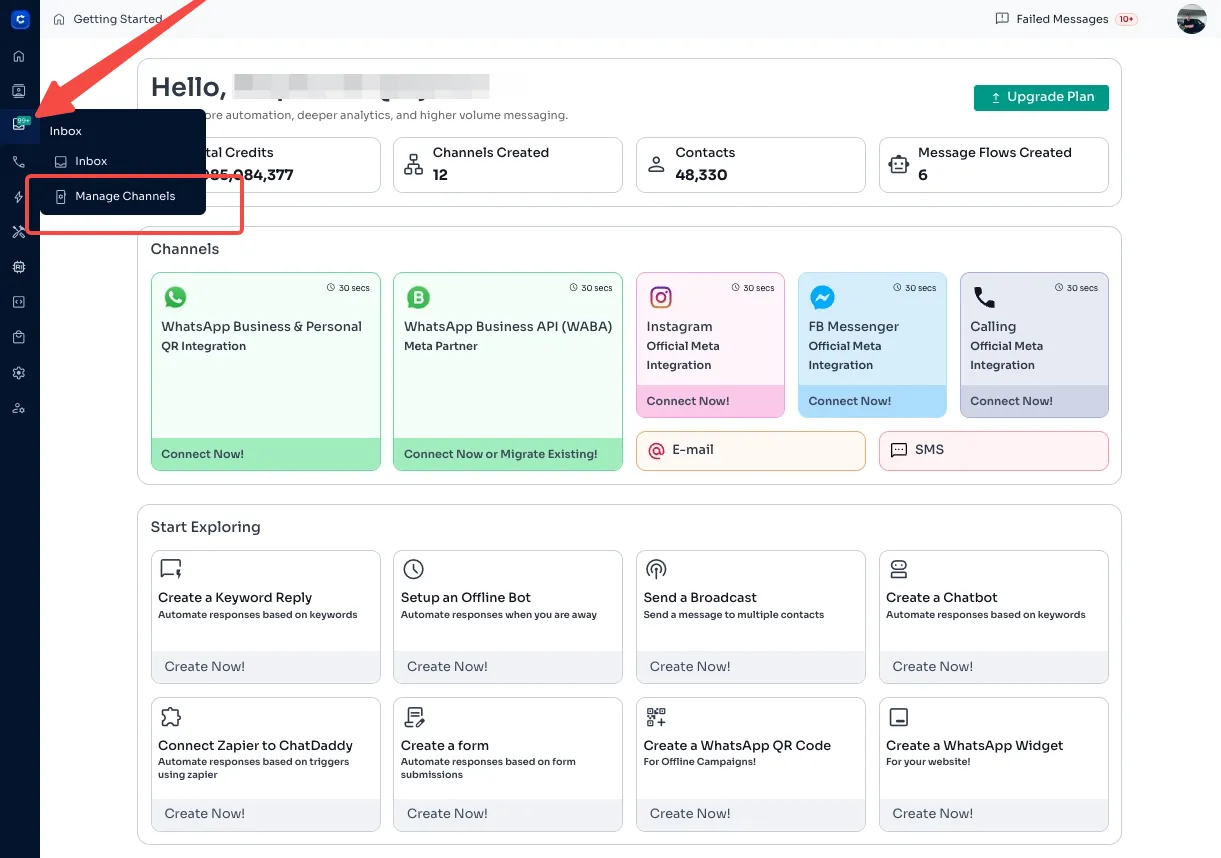Click Create Now under Send a Broadcast
This screenshot has width=1221, height=858.
tap(690, 666)
